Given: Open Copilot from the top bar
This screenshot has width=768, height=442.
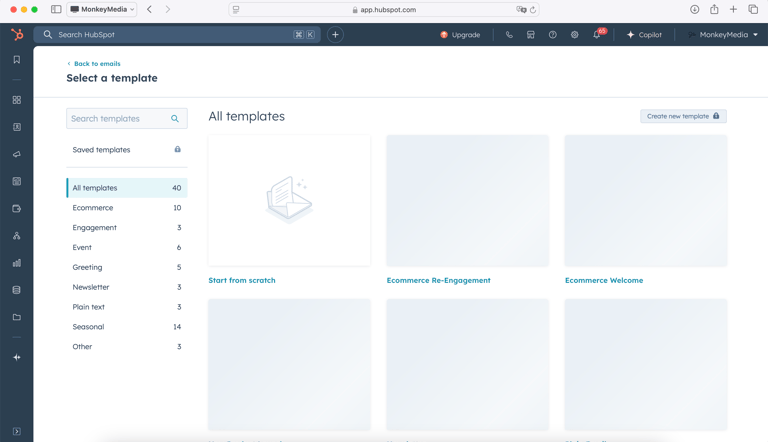Looking at the screenshot, I should click(644, 35).
